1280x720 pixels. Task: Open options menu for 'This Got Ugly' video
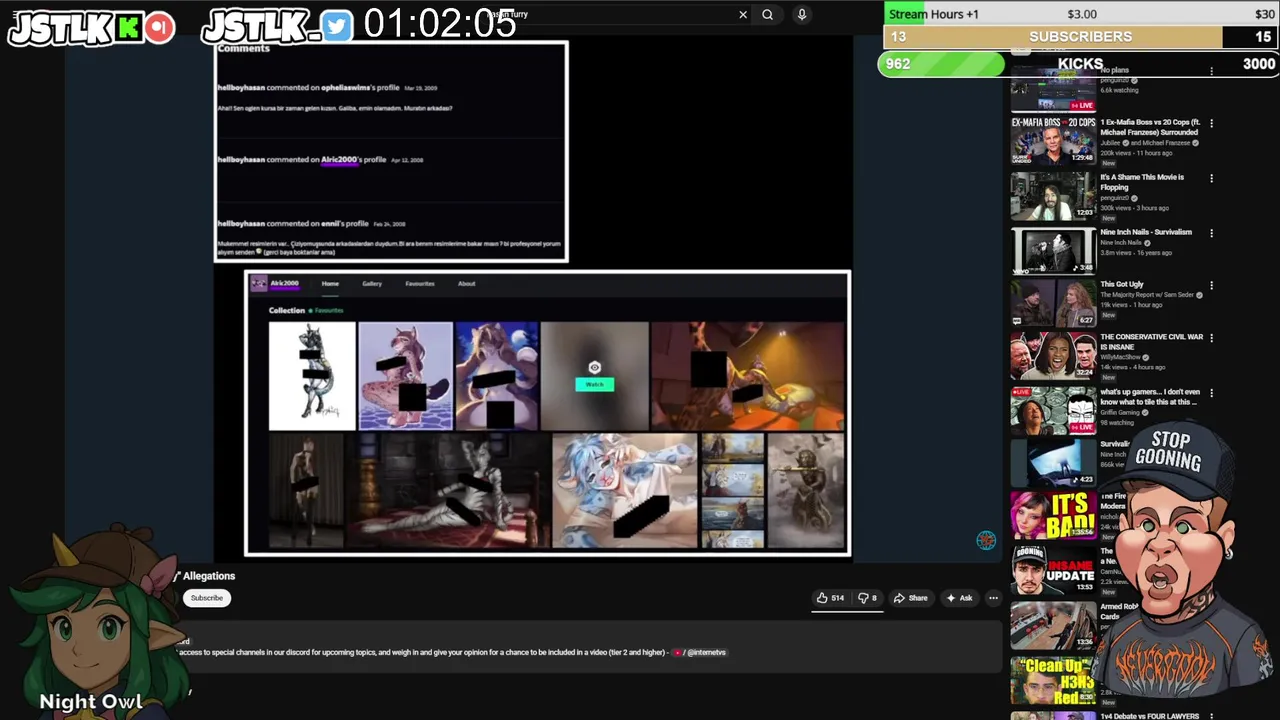(x=1211, y=286)
